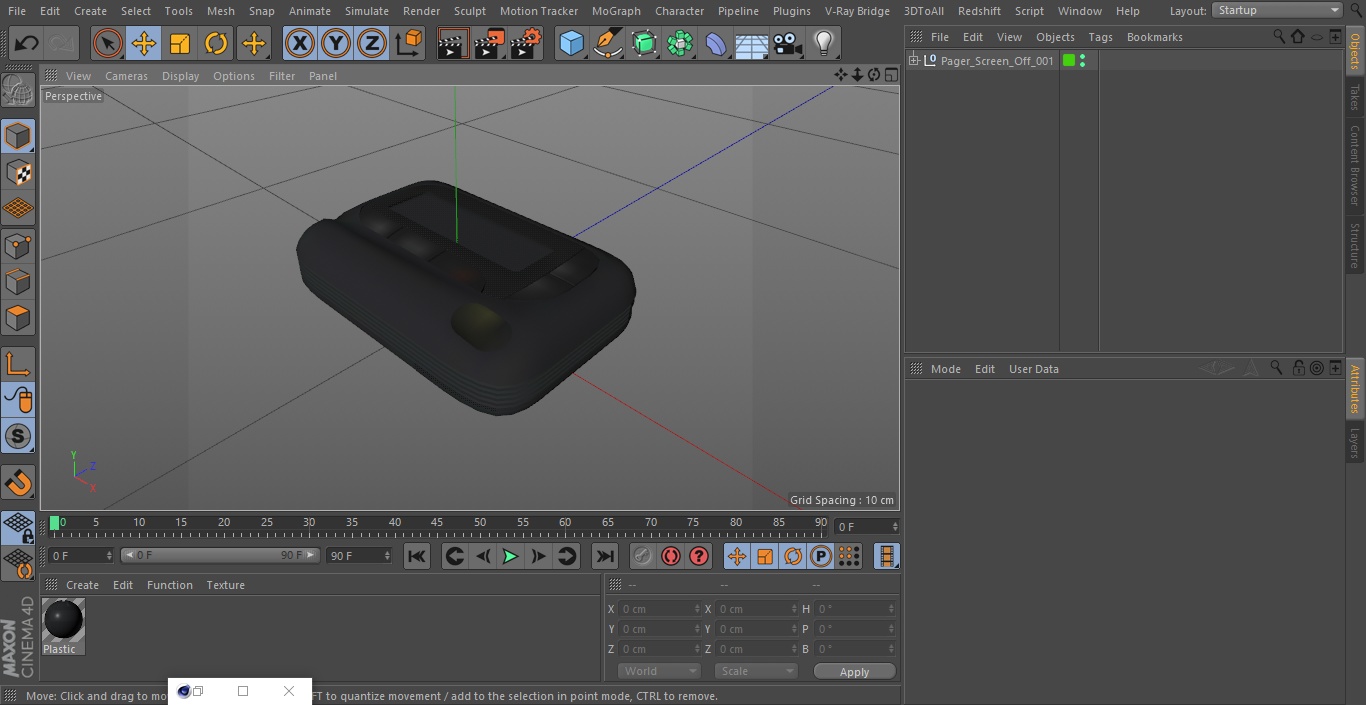
Task: Add a camera object
Action: (788, 43)
